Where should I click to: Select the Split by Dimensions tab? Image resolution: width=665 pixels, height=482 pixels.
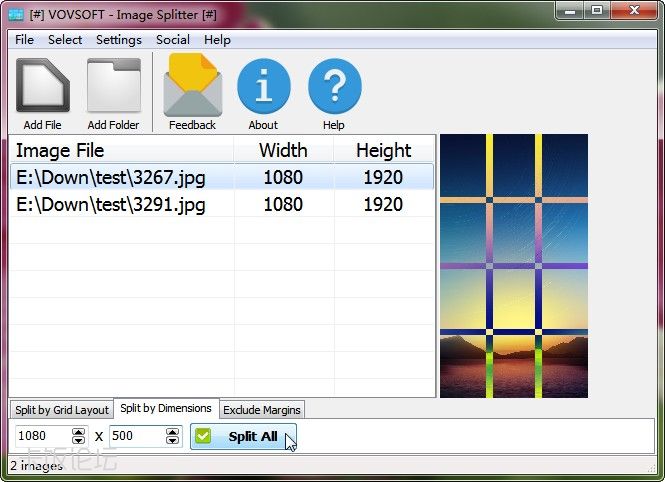[x=165, y=409]
